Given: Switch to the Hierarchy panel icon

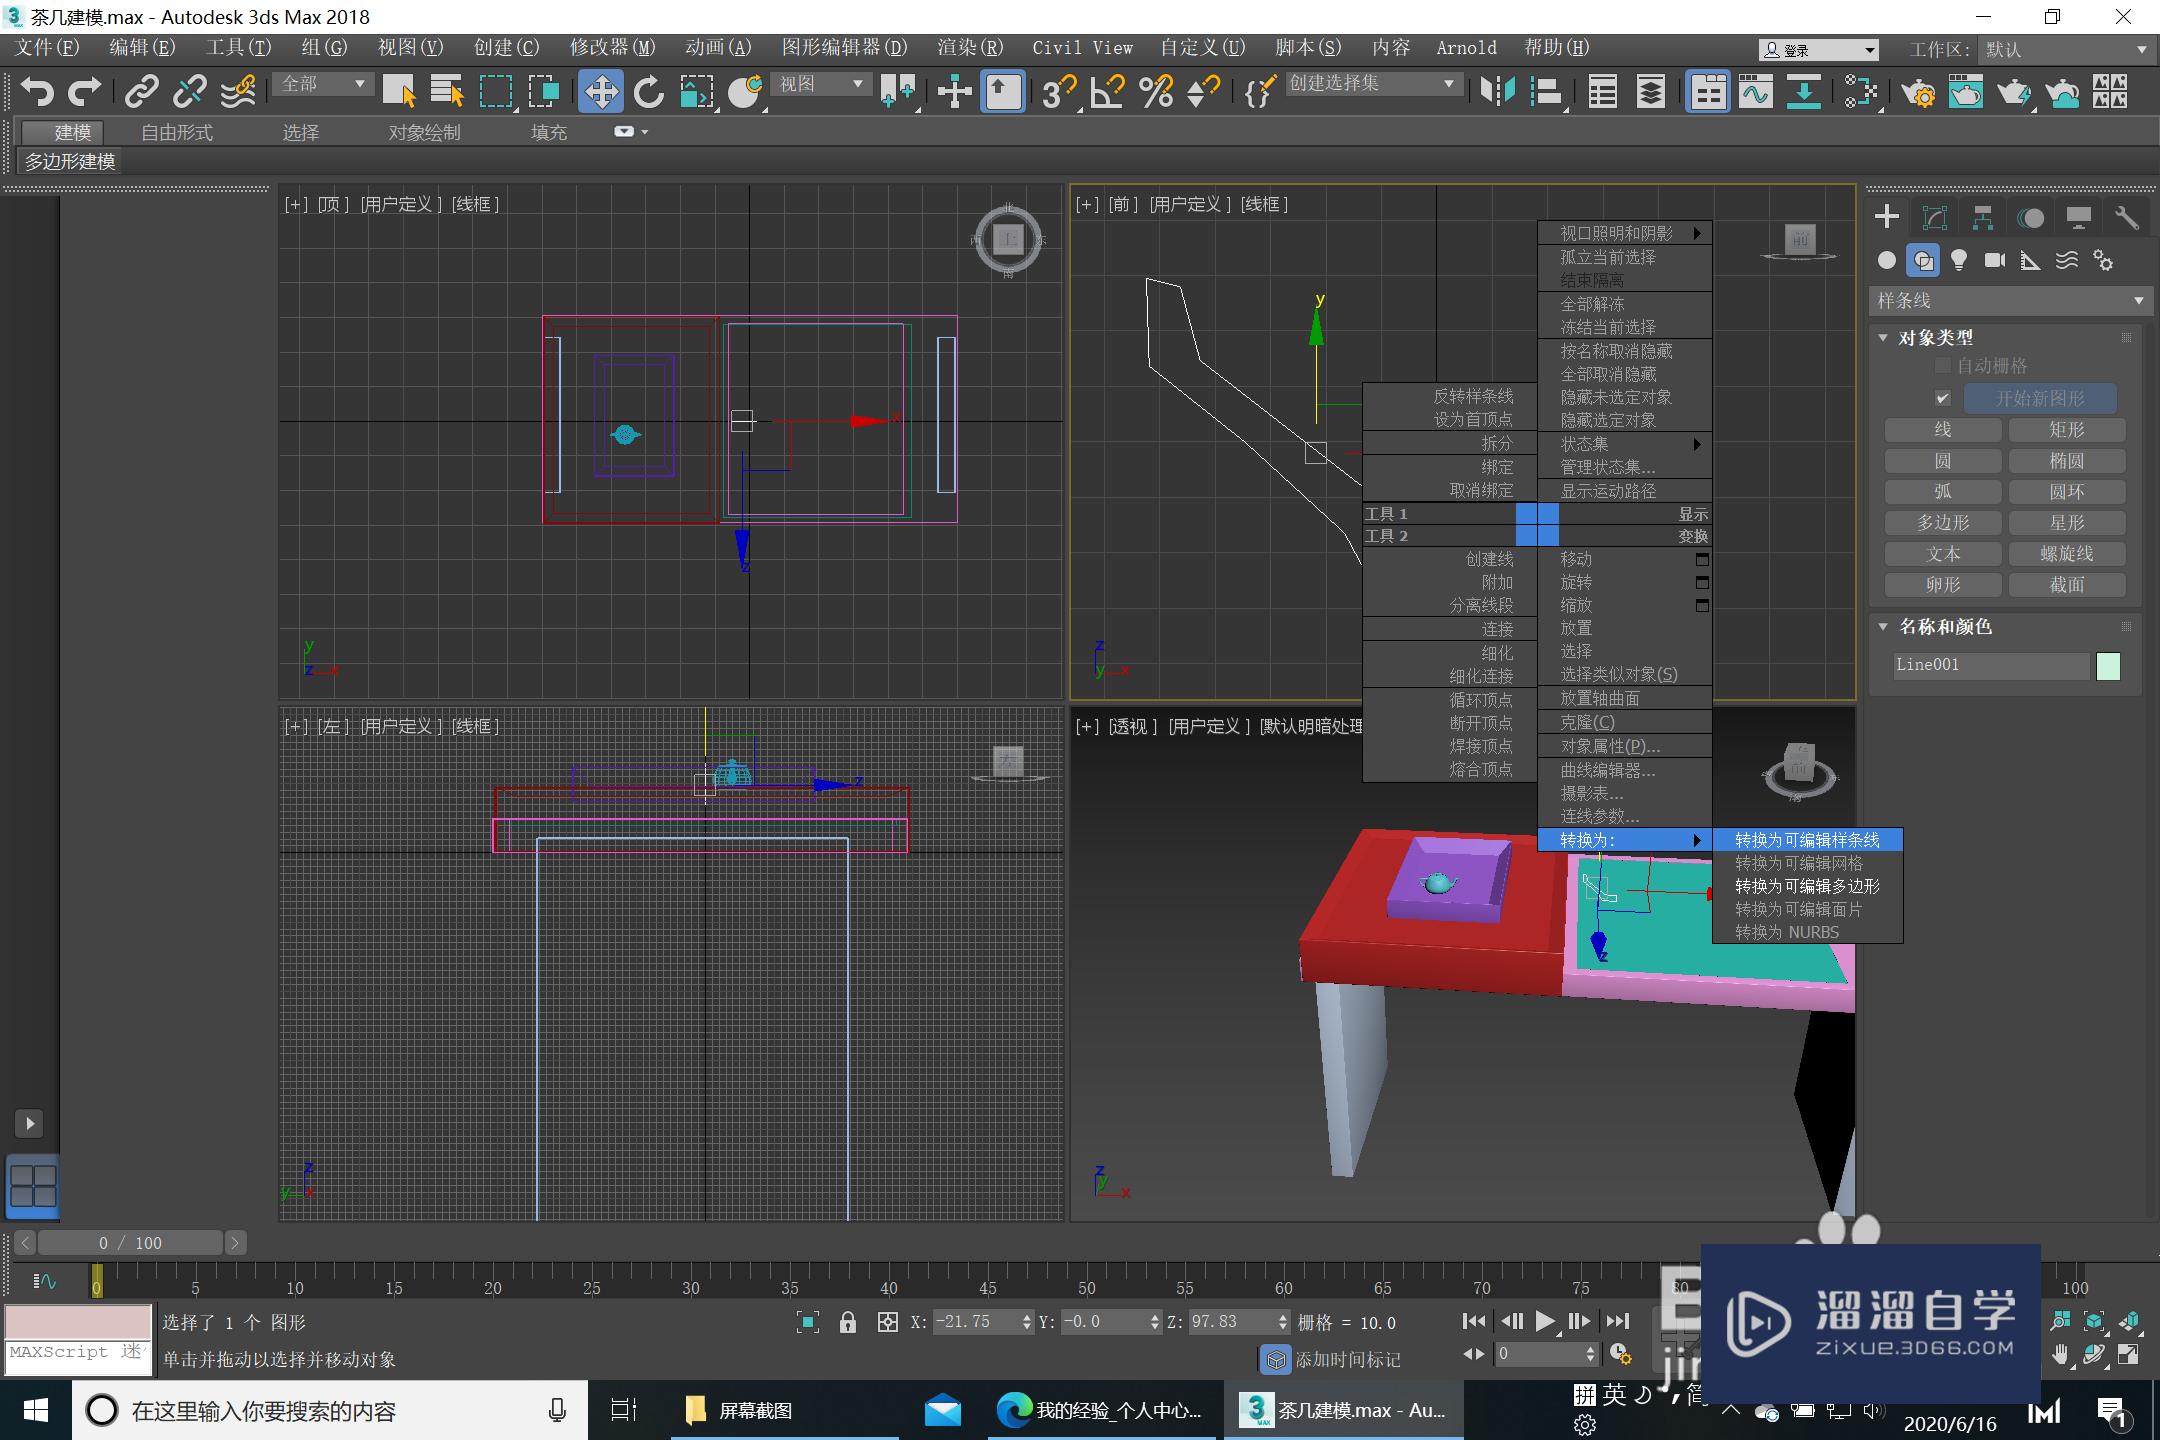Looking at the screenshot, I should (1982, 217).
